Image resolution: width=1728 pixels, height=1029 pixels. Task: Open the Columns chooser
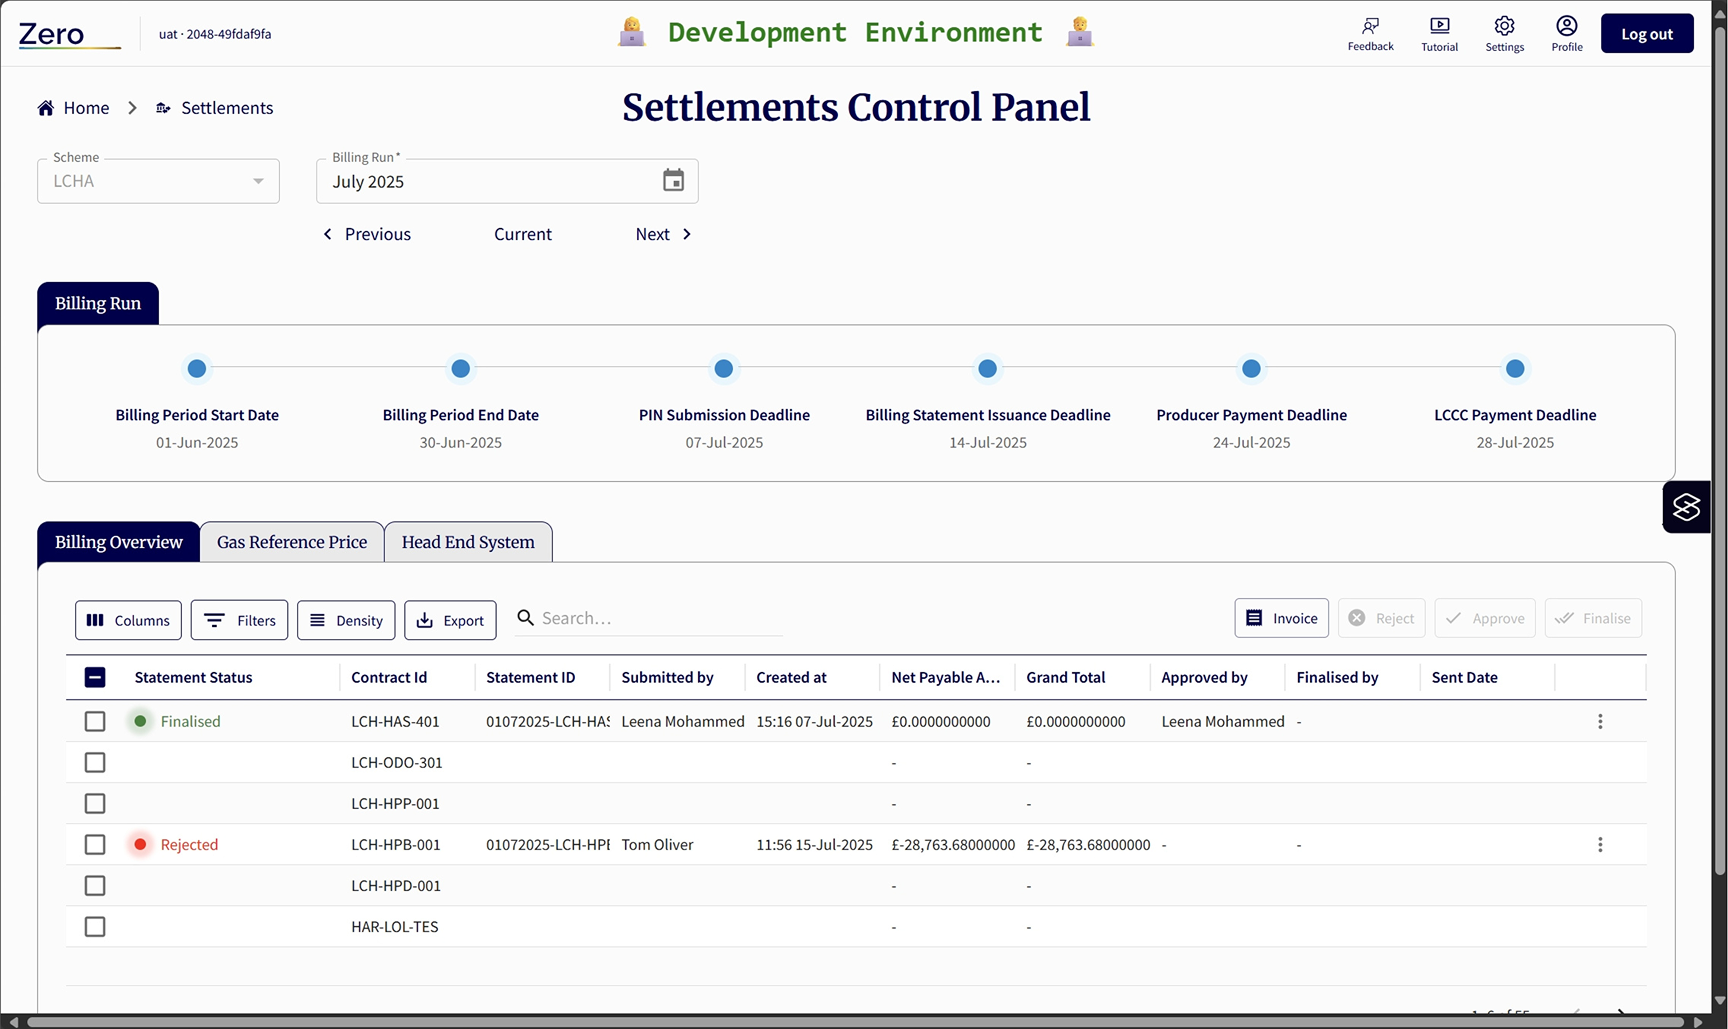128,620
